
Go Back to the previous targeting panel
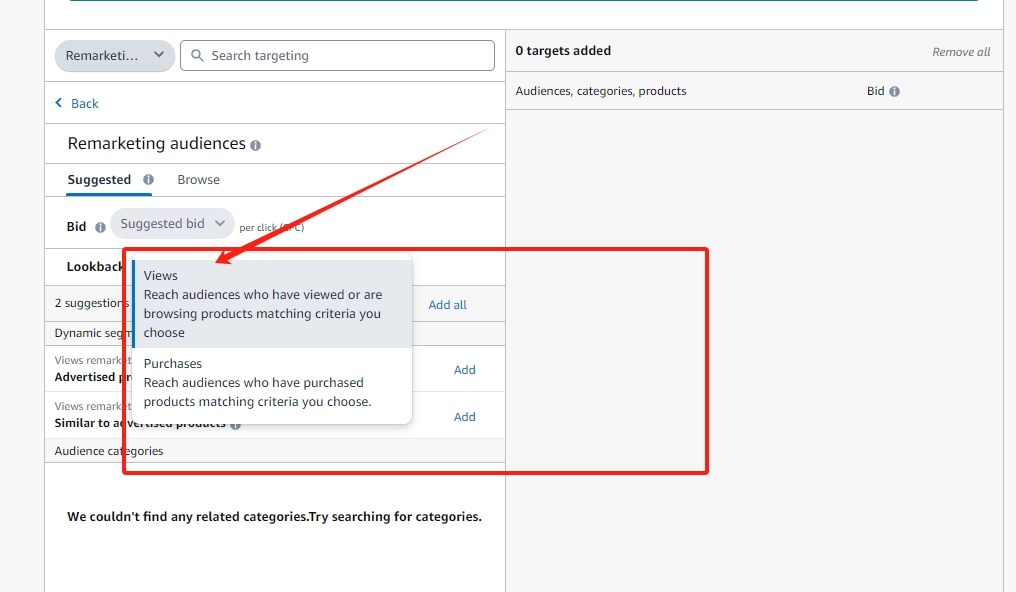click(x=84, y=104)
